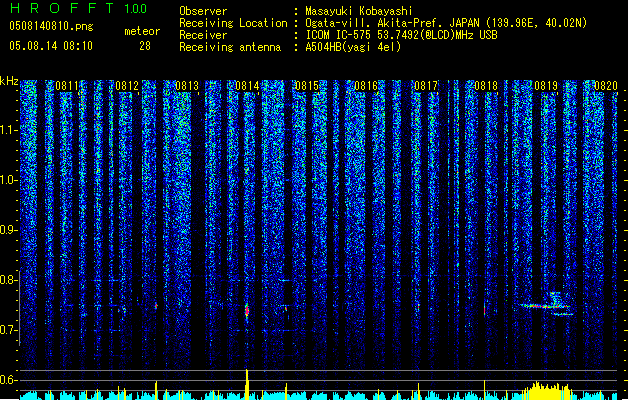Viewport: 629px width, 400px height.
Task: Click the strong meteor echo at 0814
Action: point(247,311)
